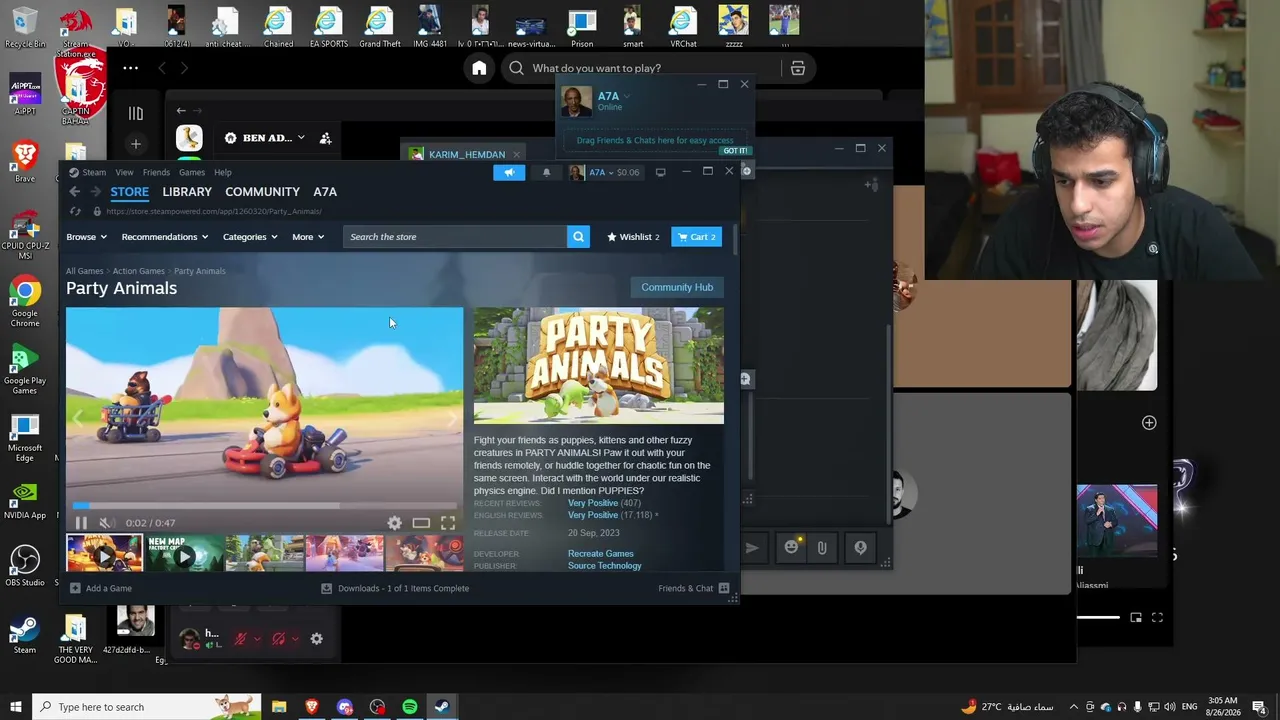Open the Games menu
Screen dimensions: 1280x720
[x=192, y=172]
